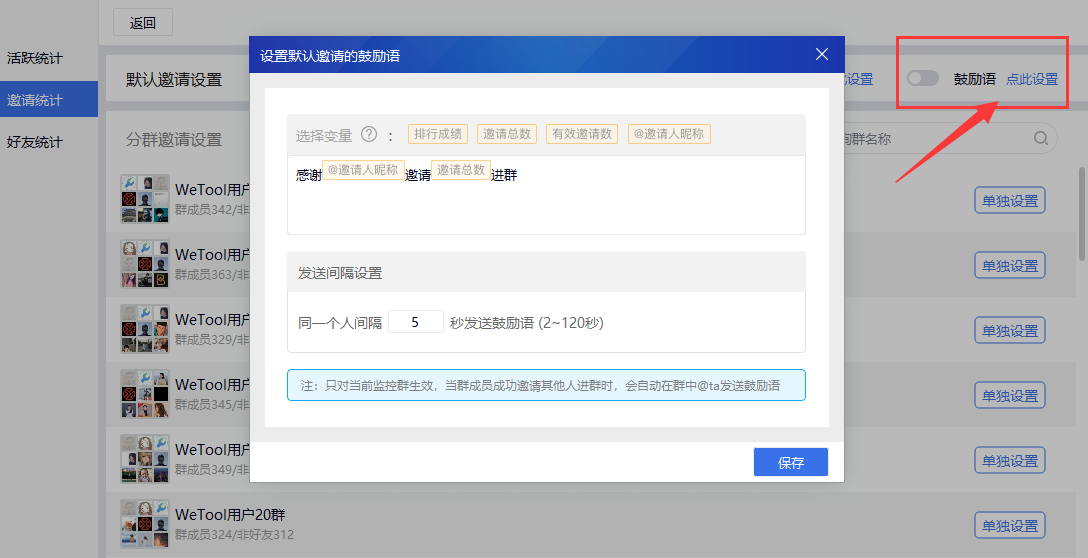Set the interval seconds field showing 5
Viewport: 1088px width, 558px height.
[x=416, y=322]
